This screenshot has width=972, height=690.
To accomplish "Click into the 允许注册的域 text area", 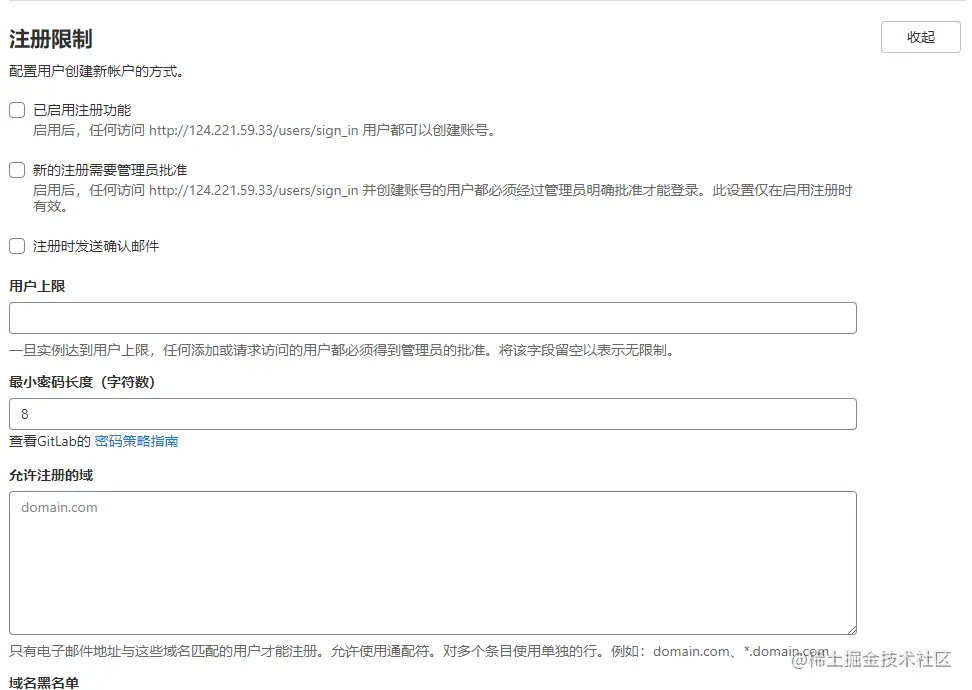I will click(x=433, y=563).
